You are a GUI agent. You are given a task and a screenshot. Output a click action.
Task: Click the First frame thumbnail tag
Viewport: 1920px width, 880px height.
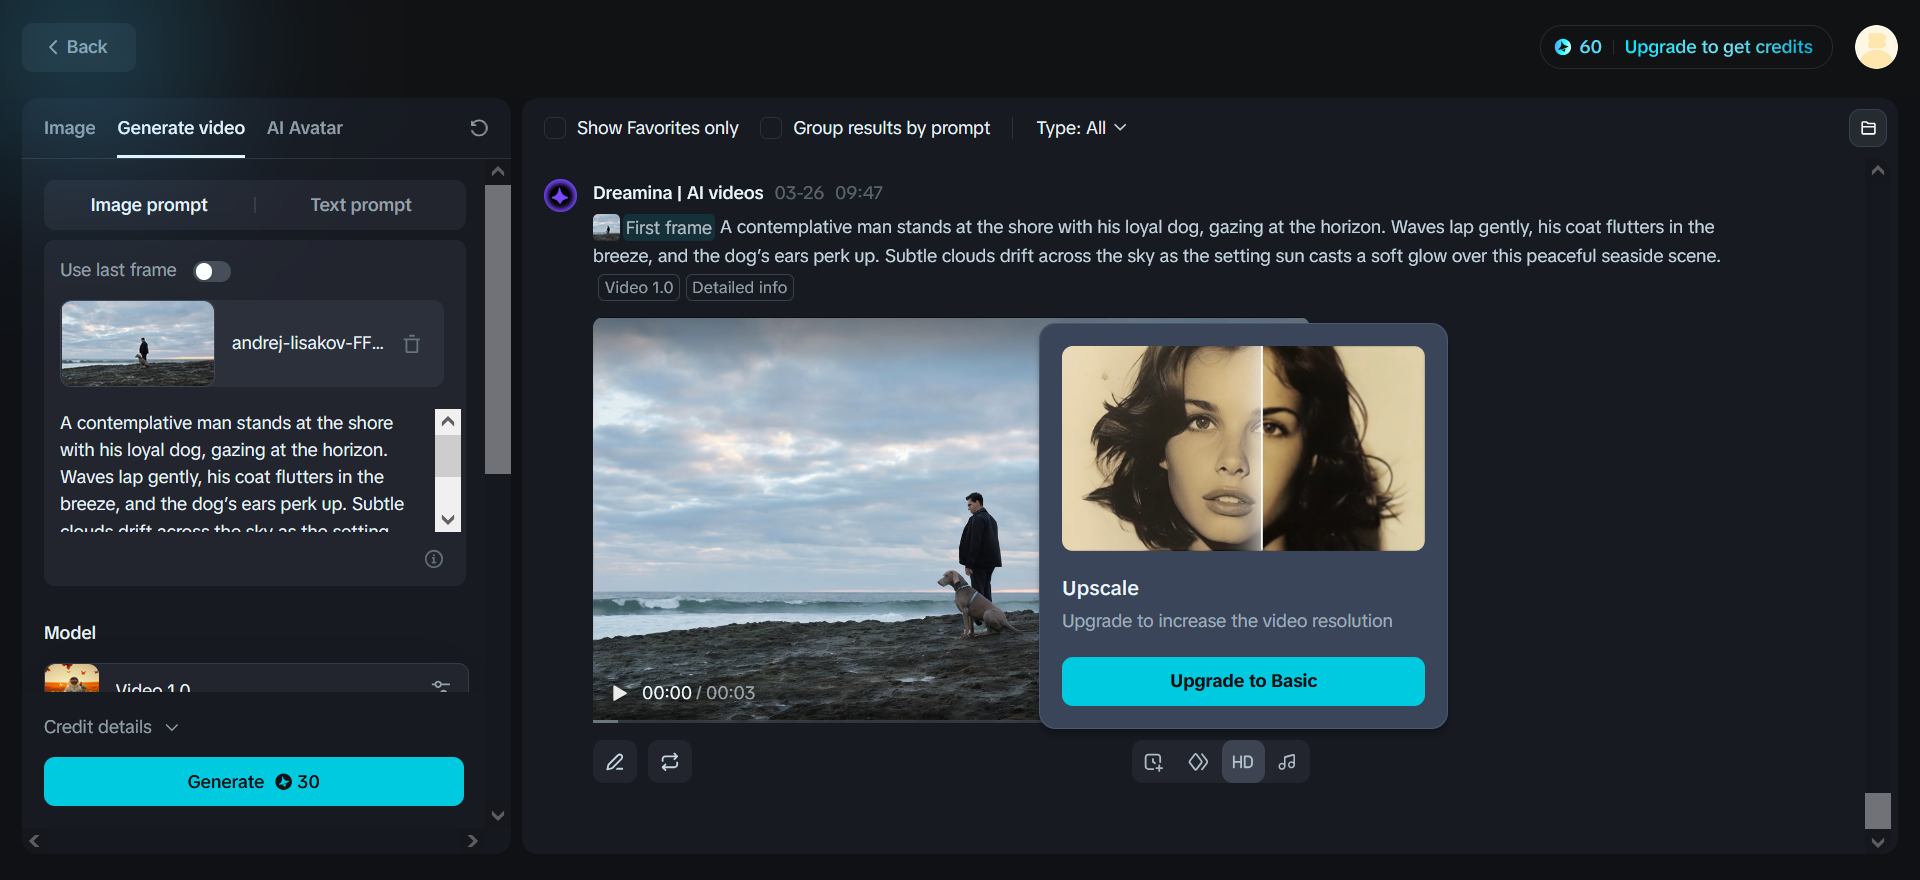(x=654, y=228)
